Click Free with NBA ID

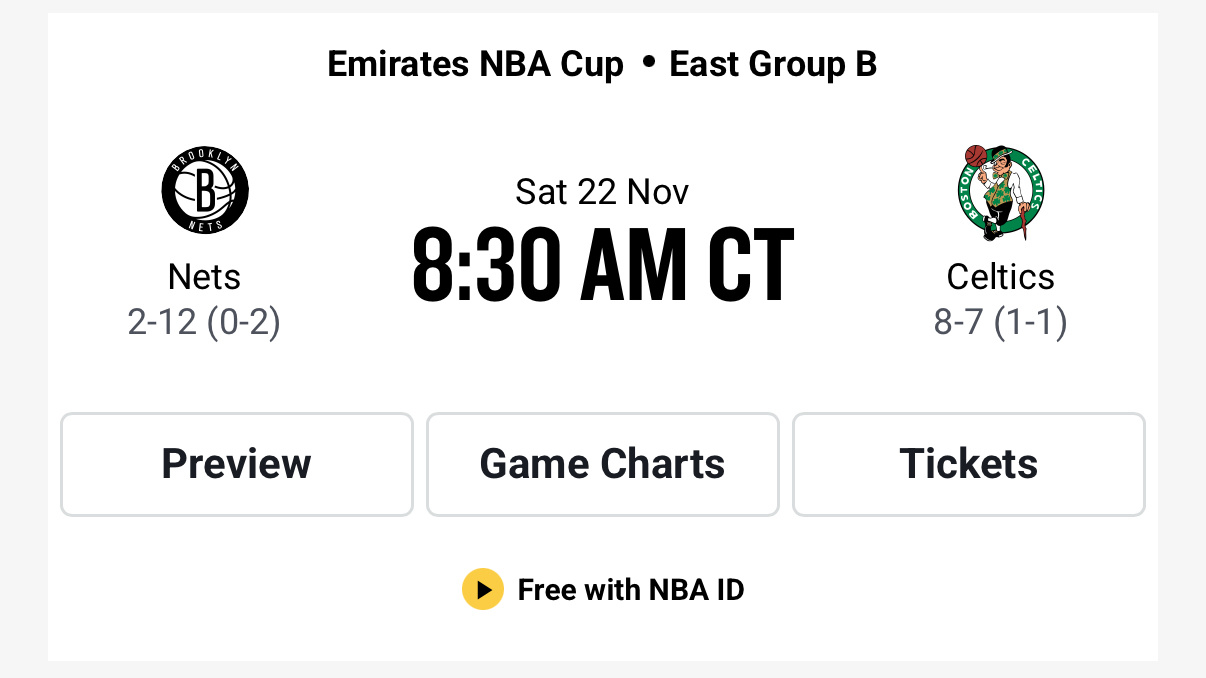coord(631,590)
